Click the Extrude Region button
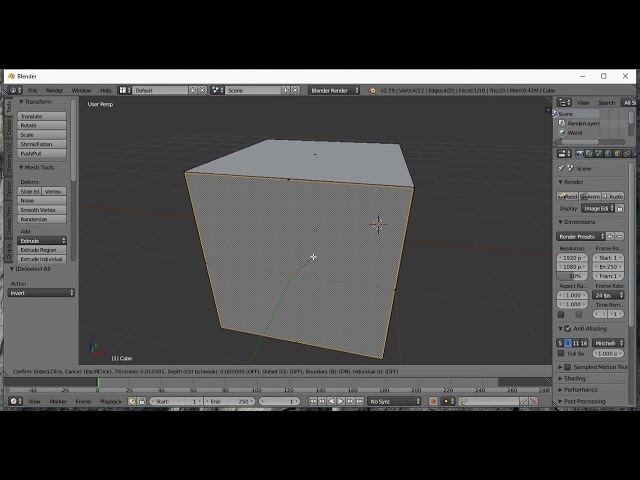The width and height of the screenshot is (640, 480). pyautogui.click(x=42, y=250)
